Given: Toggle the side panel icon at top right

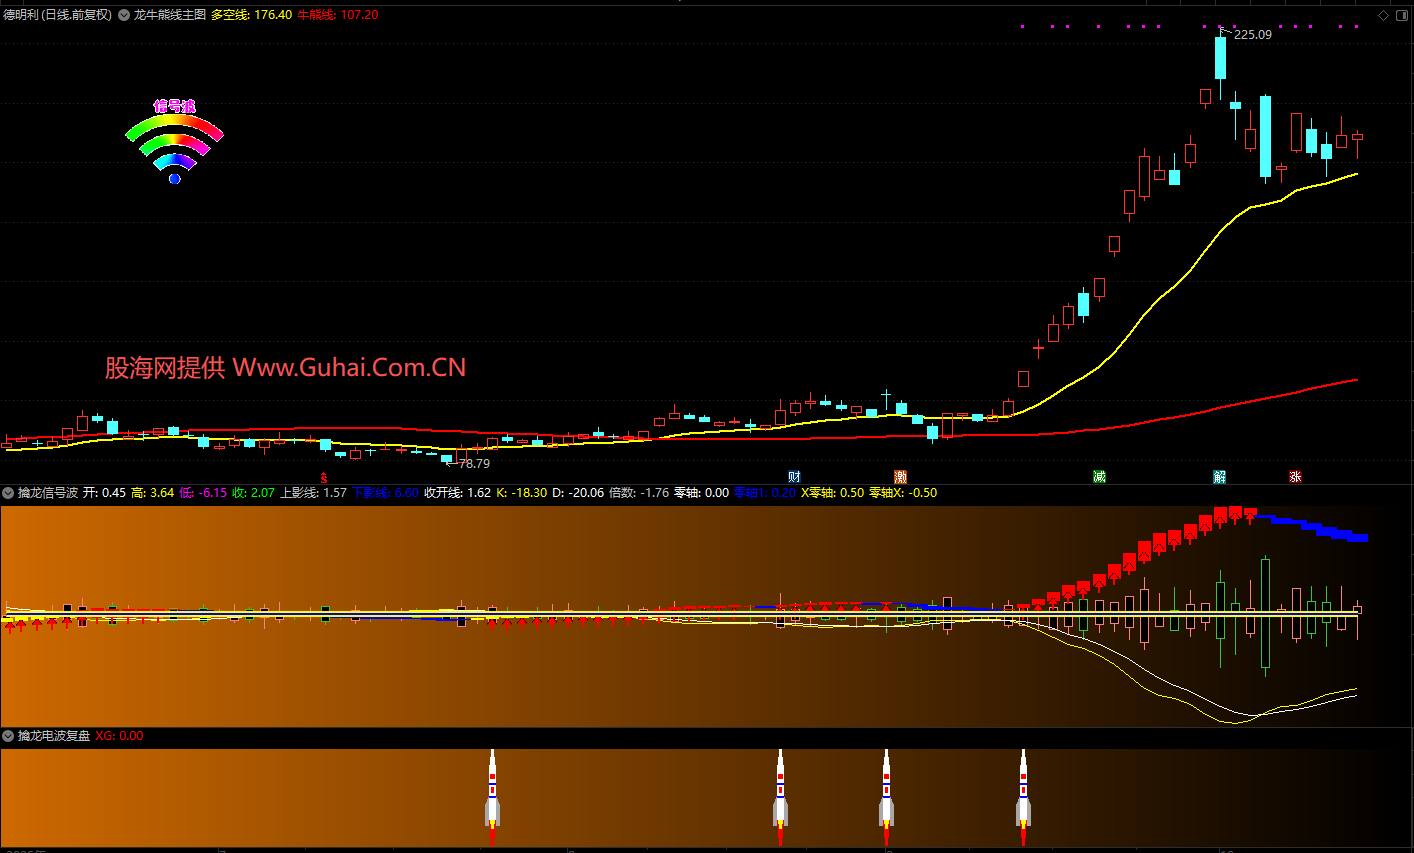Looking at the screenshot, I should [1401, 15].
